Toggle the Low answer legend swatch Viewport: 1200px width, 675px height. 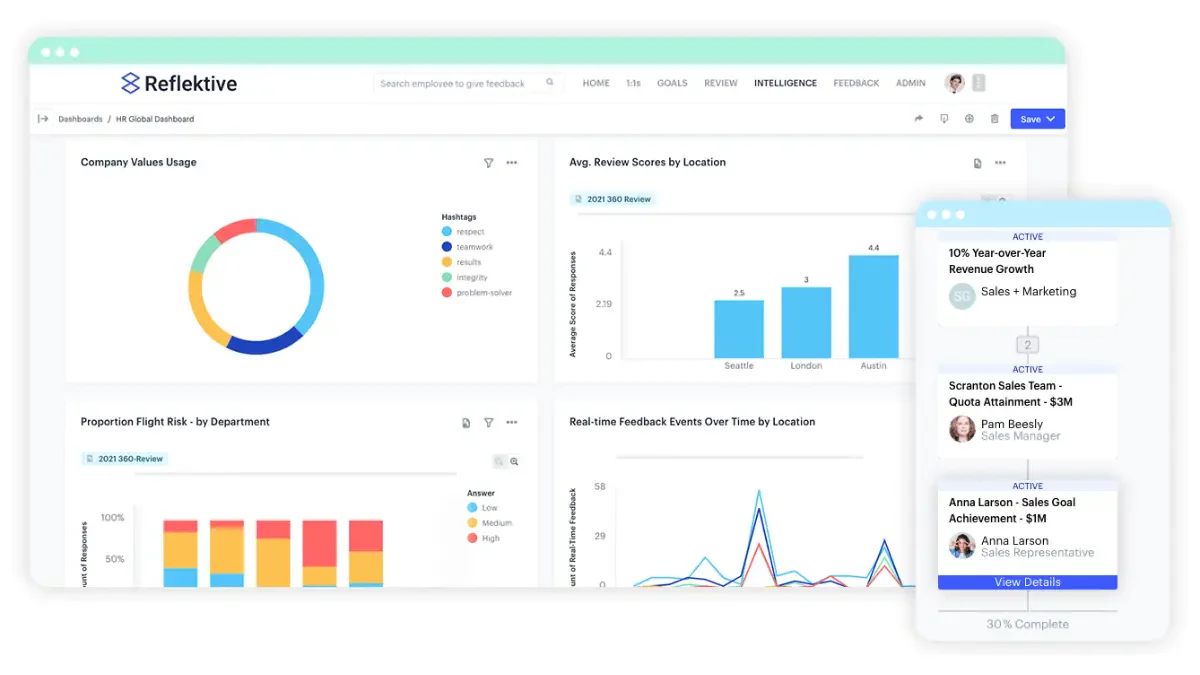coord(472,508)
